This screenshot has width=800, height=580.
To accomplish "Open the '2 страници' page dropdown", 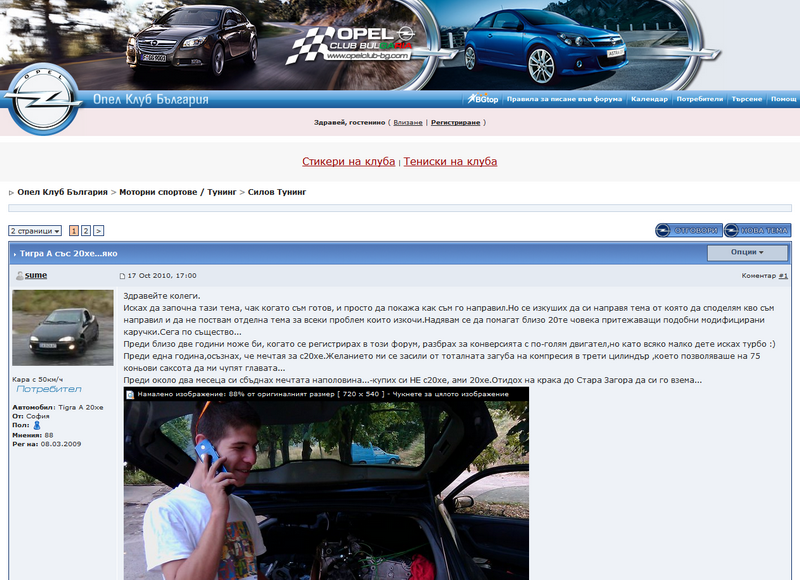I will (35, 231).
